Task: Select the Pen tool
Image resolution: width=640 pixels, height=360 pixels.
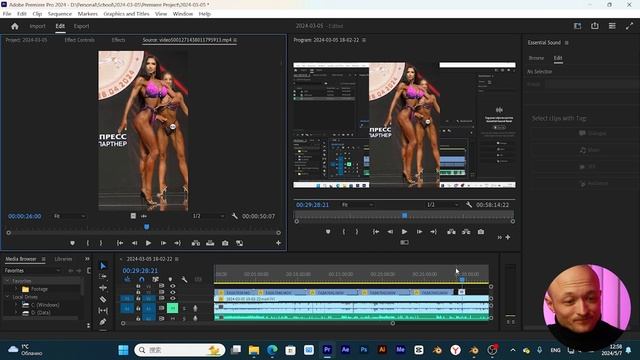Action: [x=103, y=322]
